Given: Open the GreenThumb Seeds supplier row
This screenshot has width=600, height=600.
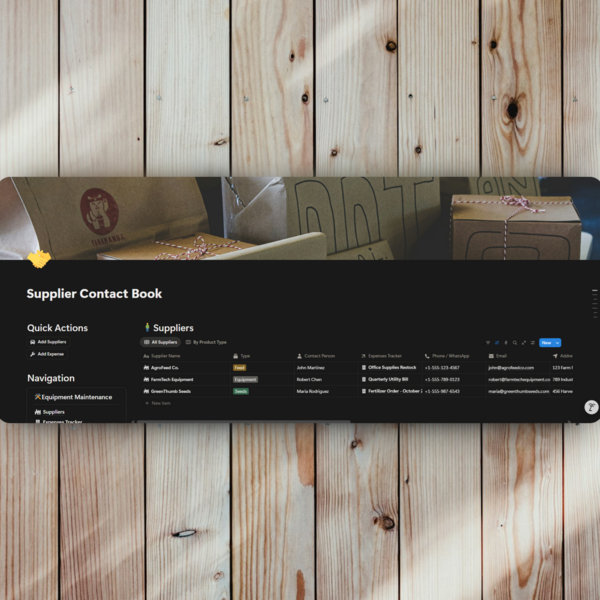Looking at the screenshot, I should click(171, 391).
